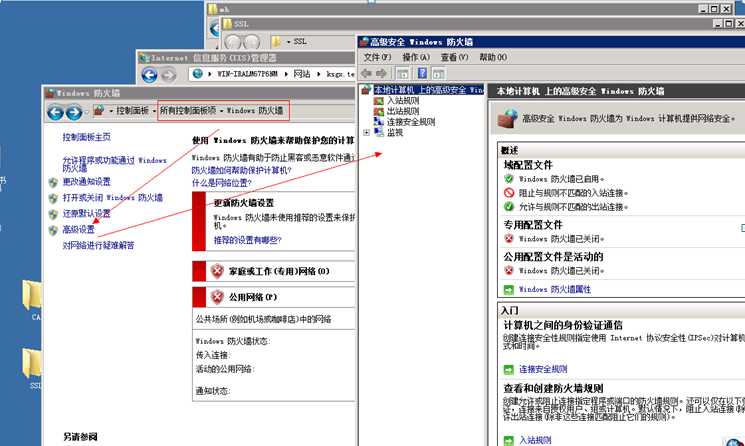Click WIN-IRALM67P6NM breadcrumb in IIS 管理器
745x446 pixels.
247,74
